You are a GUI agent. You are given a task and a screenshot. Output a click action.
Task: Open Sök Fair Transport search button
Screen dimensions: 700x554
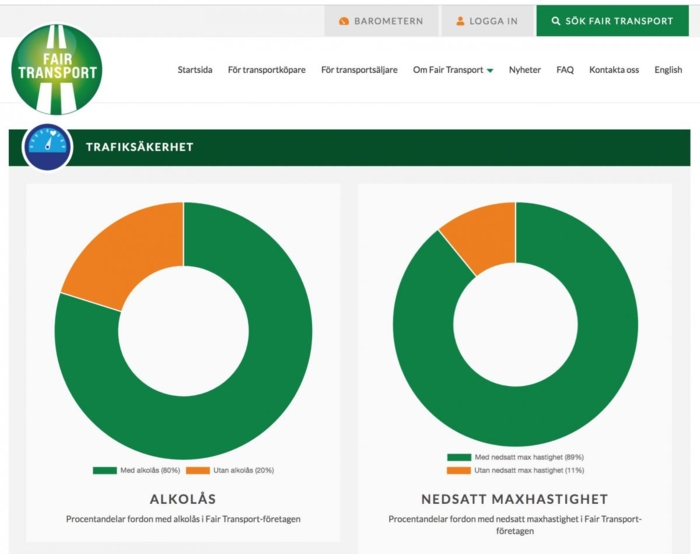pos(612,21)
